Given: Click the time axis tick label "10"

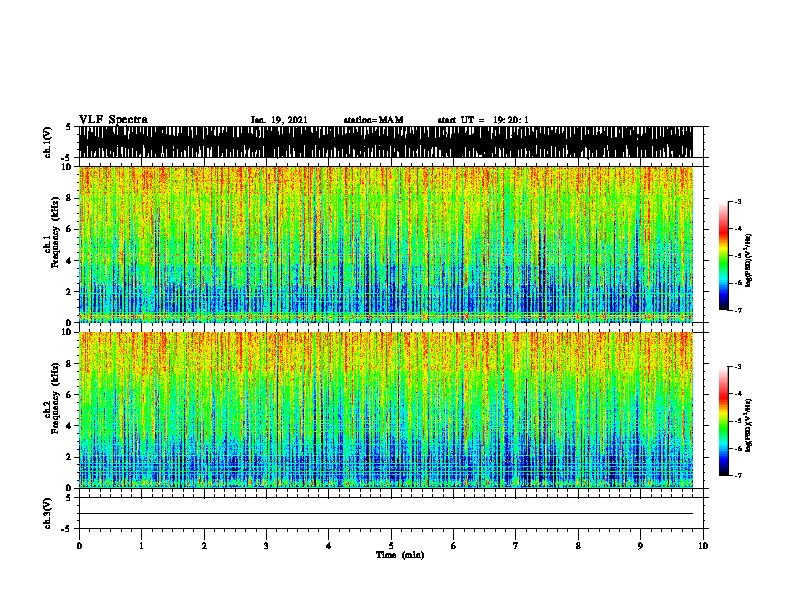Looking at the screenshot, I should tap(703, 546).
